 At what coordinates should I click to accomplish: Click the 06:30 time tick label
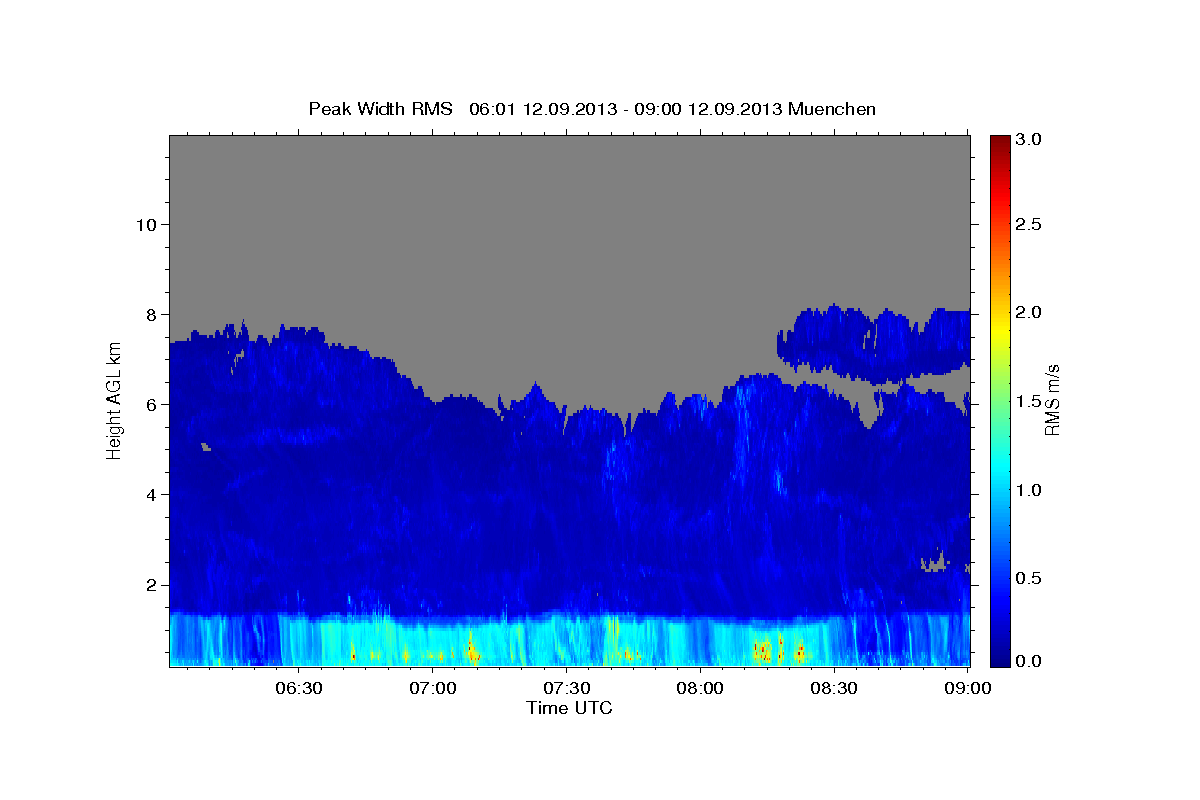click(299, 688)
